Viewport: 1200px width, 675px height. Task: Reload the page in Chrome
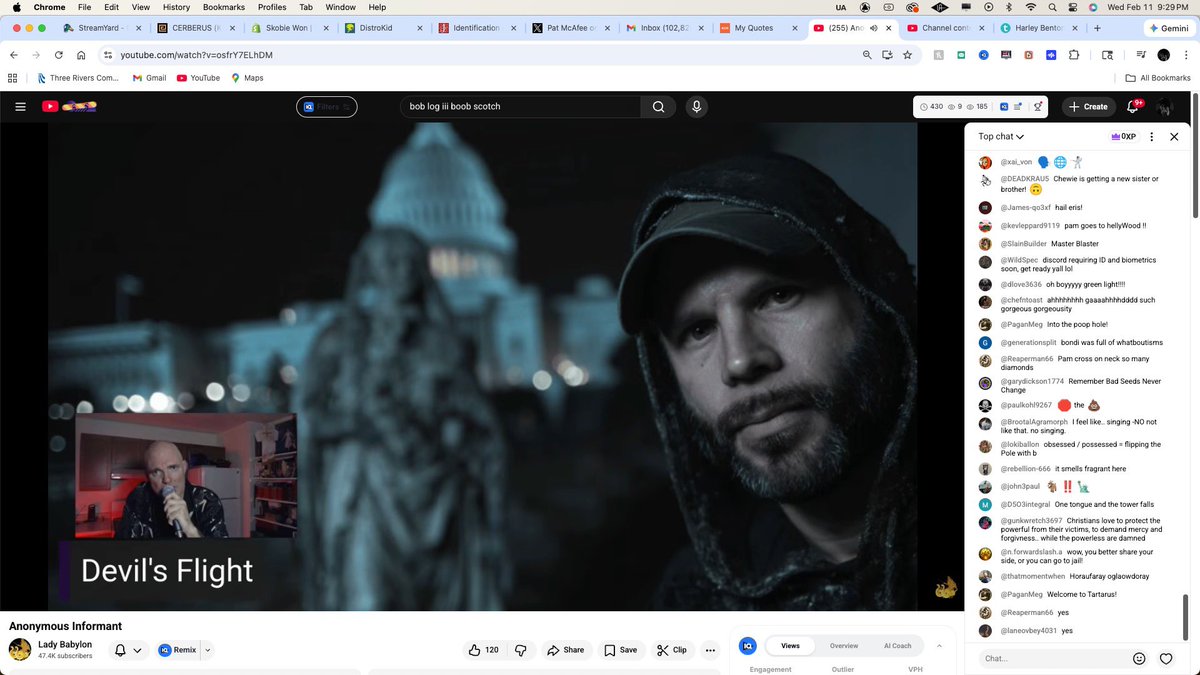(x=59, y=55)
